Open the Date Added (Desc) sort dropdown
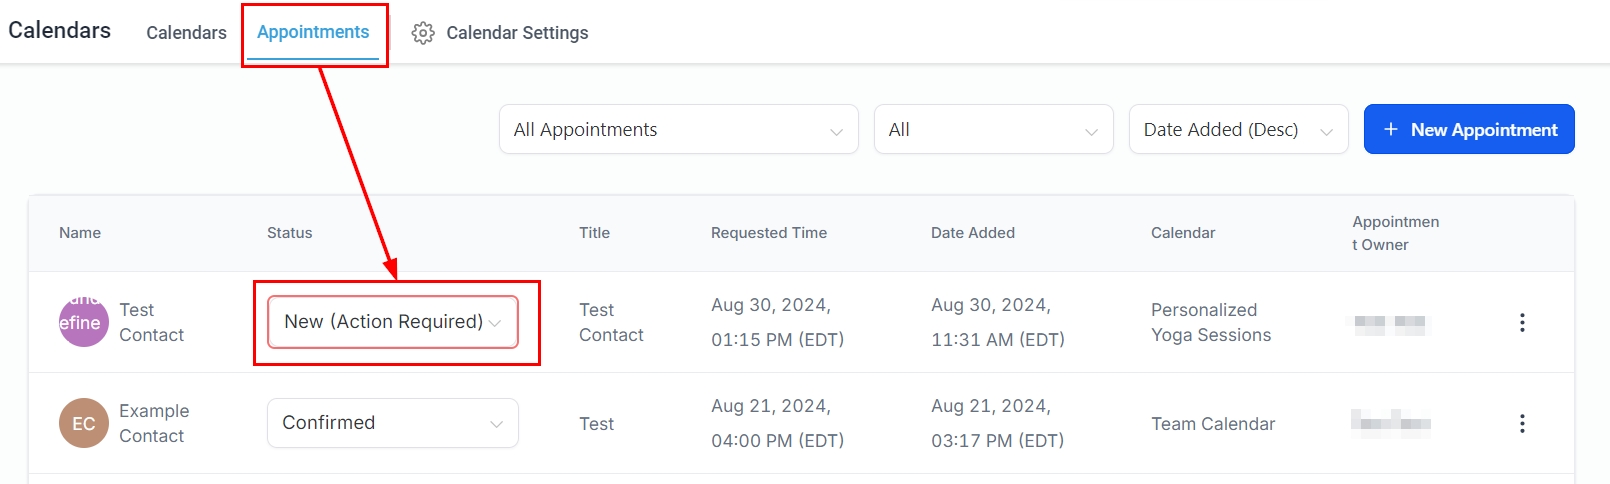This screenshot has width=1610, height=484. click(1238, 130)
